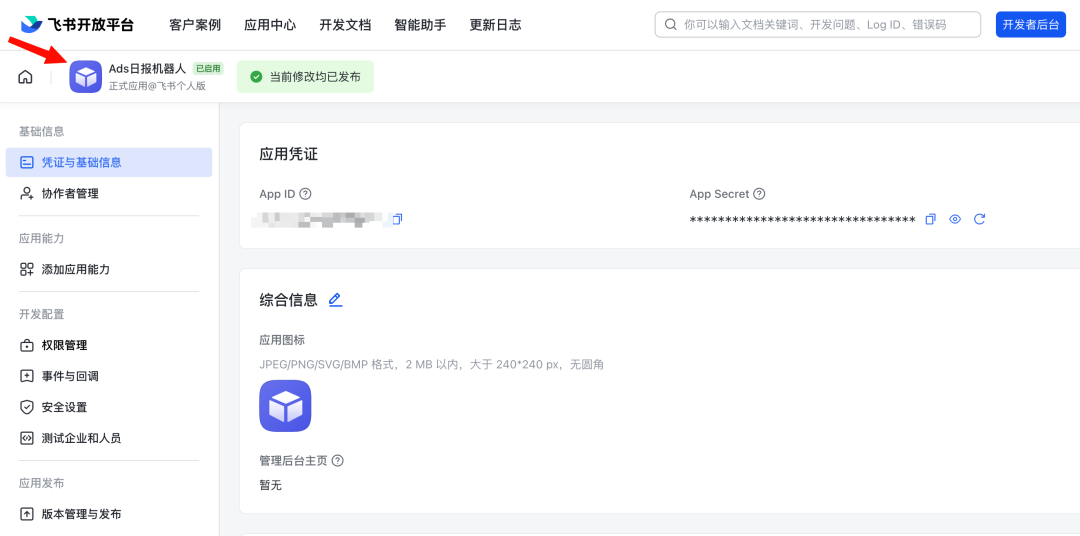Click the 当前修改均已发布 notice

(x=305, y=76)
